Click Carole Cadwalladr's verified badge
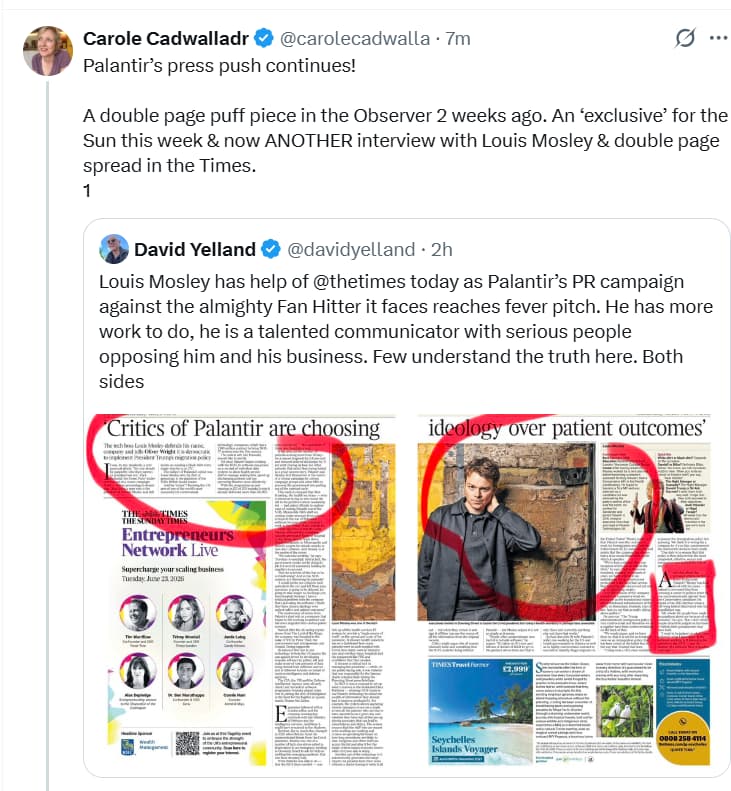Image resolution: width=731 pixels, height=791 pixels. (263, 39)
